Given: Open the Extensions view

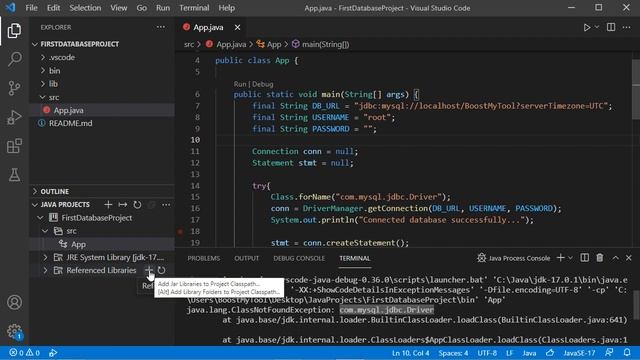Looking at the screenshot, I should (14, 146).
